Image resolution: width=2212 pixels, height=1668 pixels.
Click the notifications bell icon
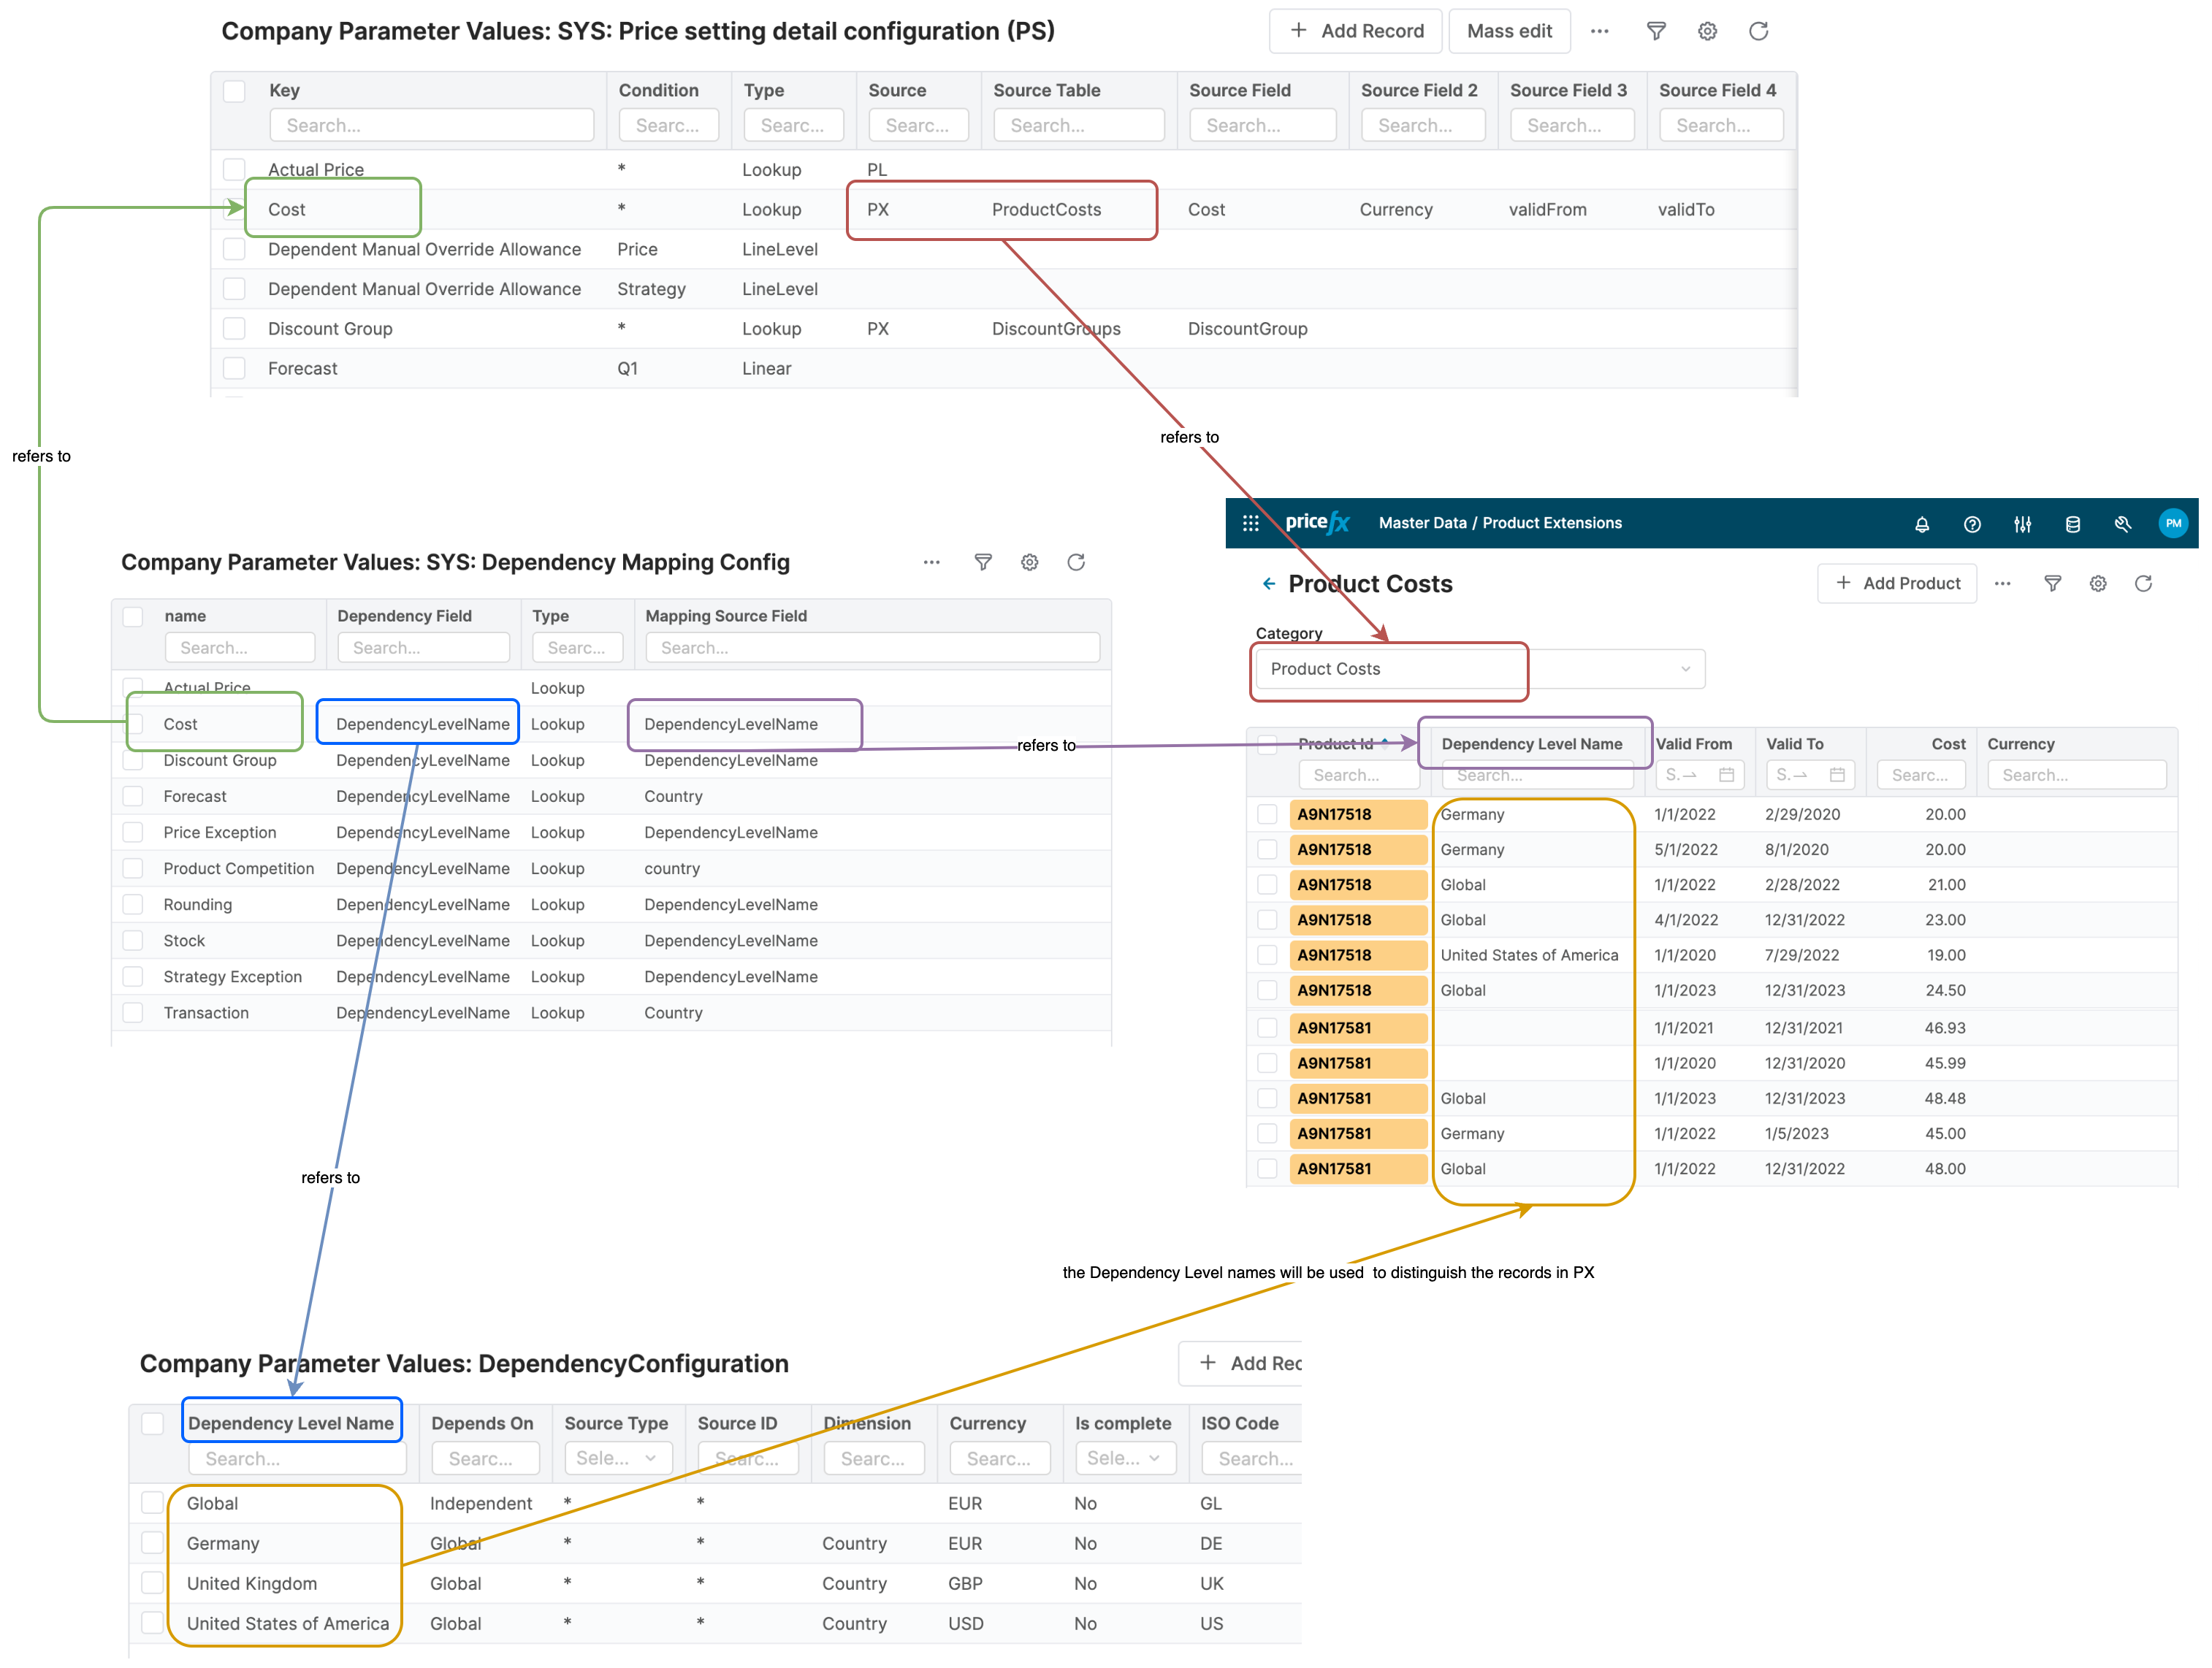click(1921, 524)
